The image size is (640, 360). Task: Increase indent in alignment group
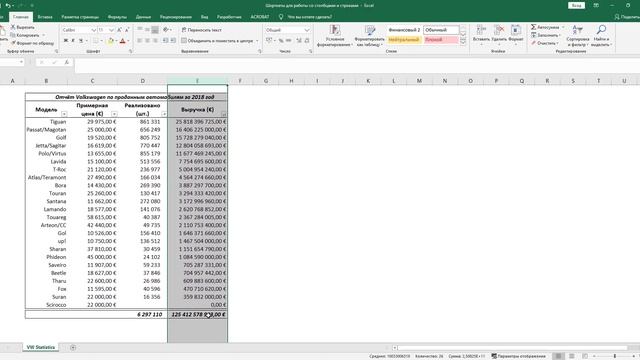(173, 40)
